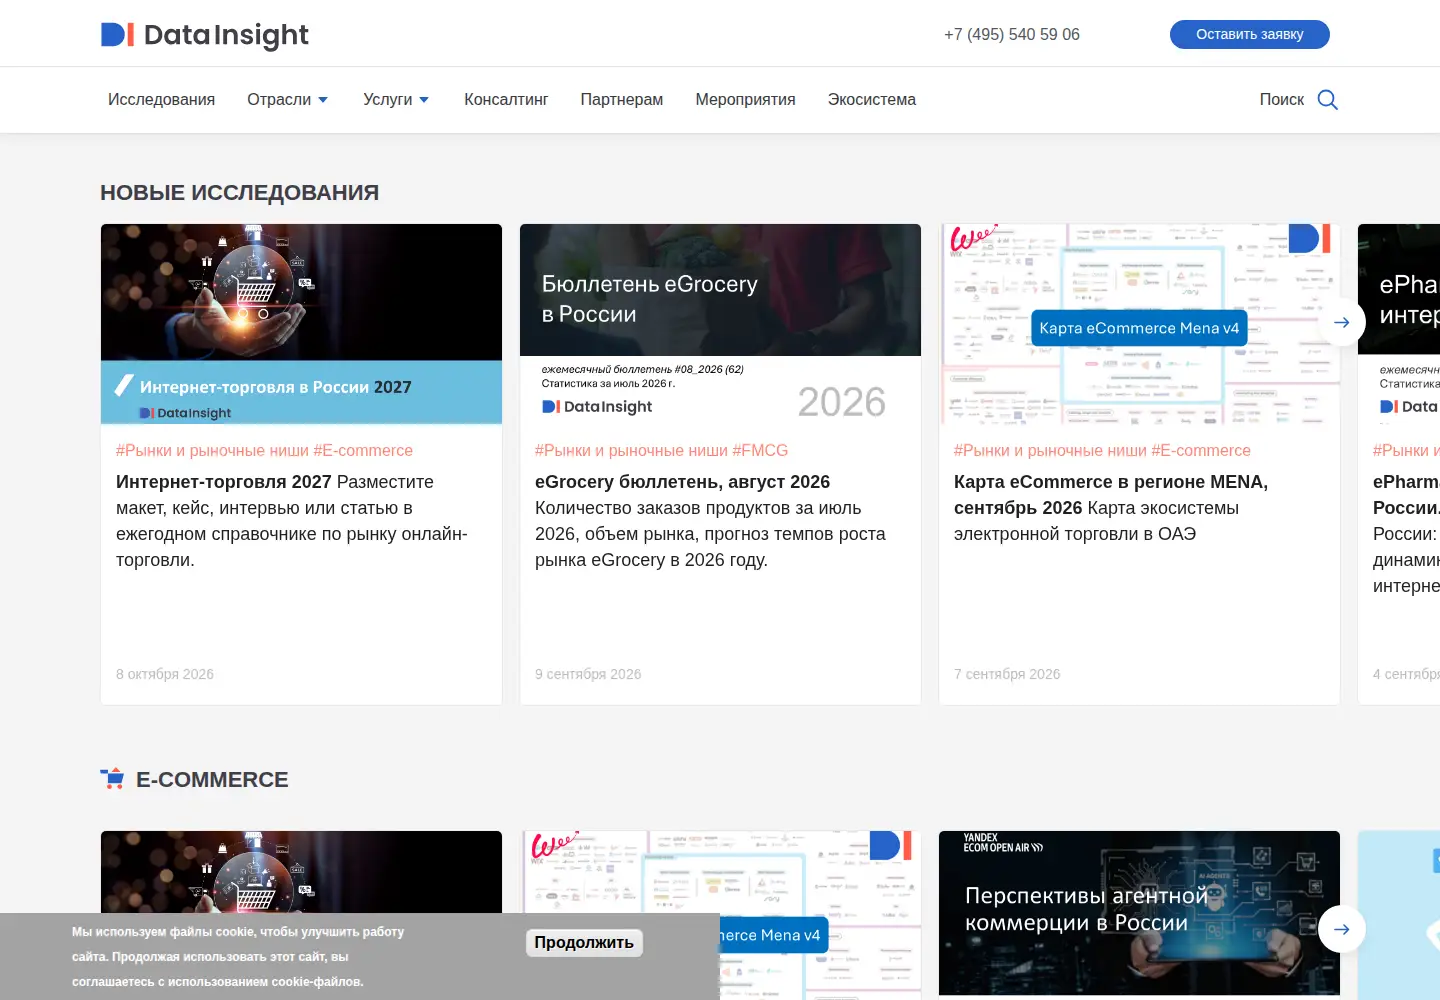Click the Оставить заявку button
The width and height of the screenshot is (1440, 1000).
(1250, 34)
